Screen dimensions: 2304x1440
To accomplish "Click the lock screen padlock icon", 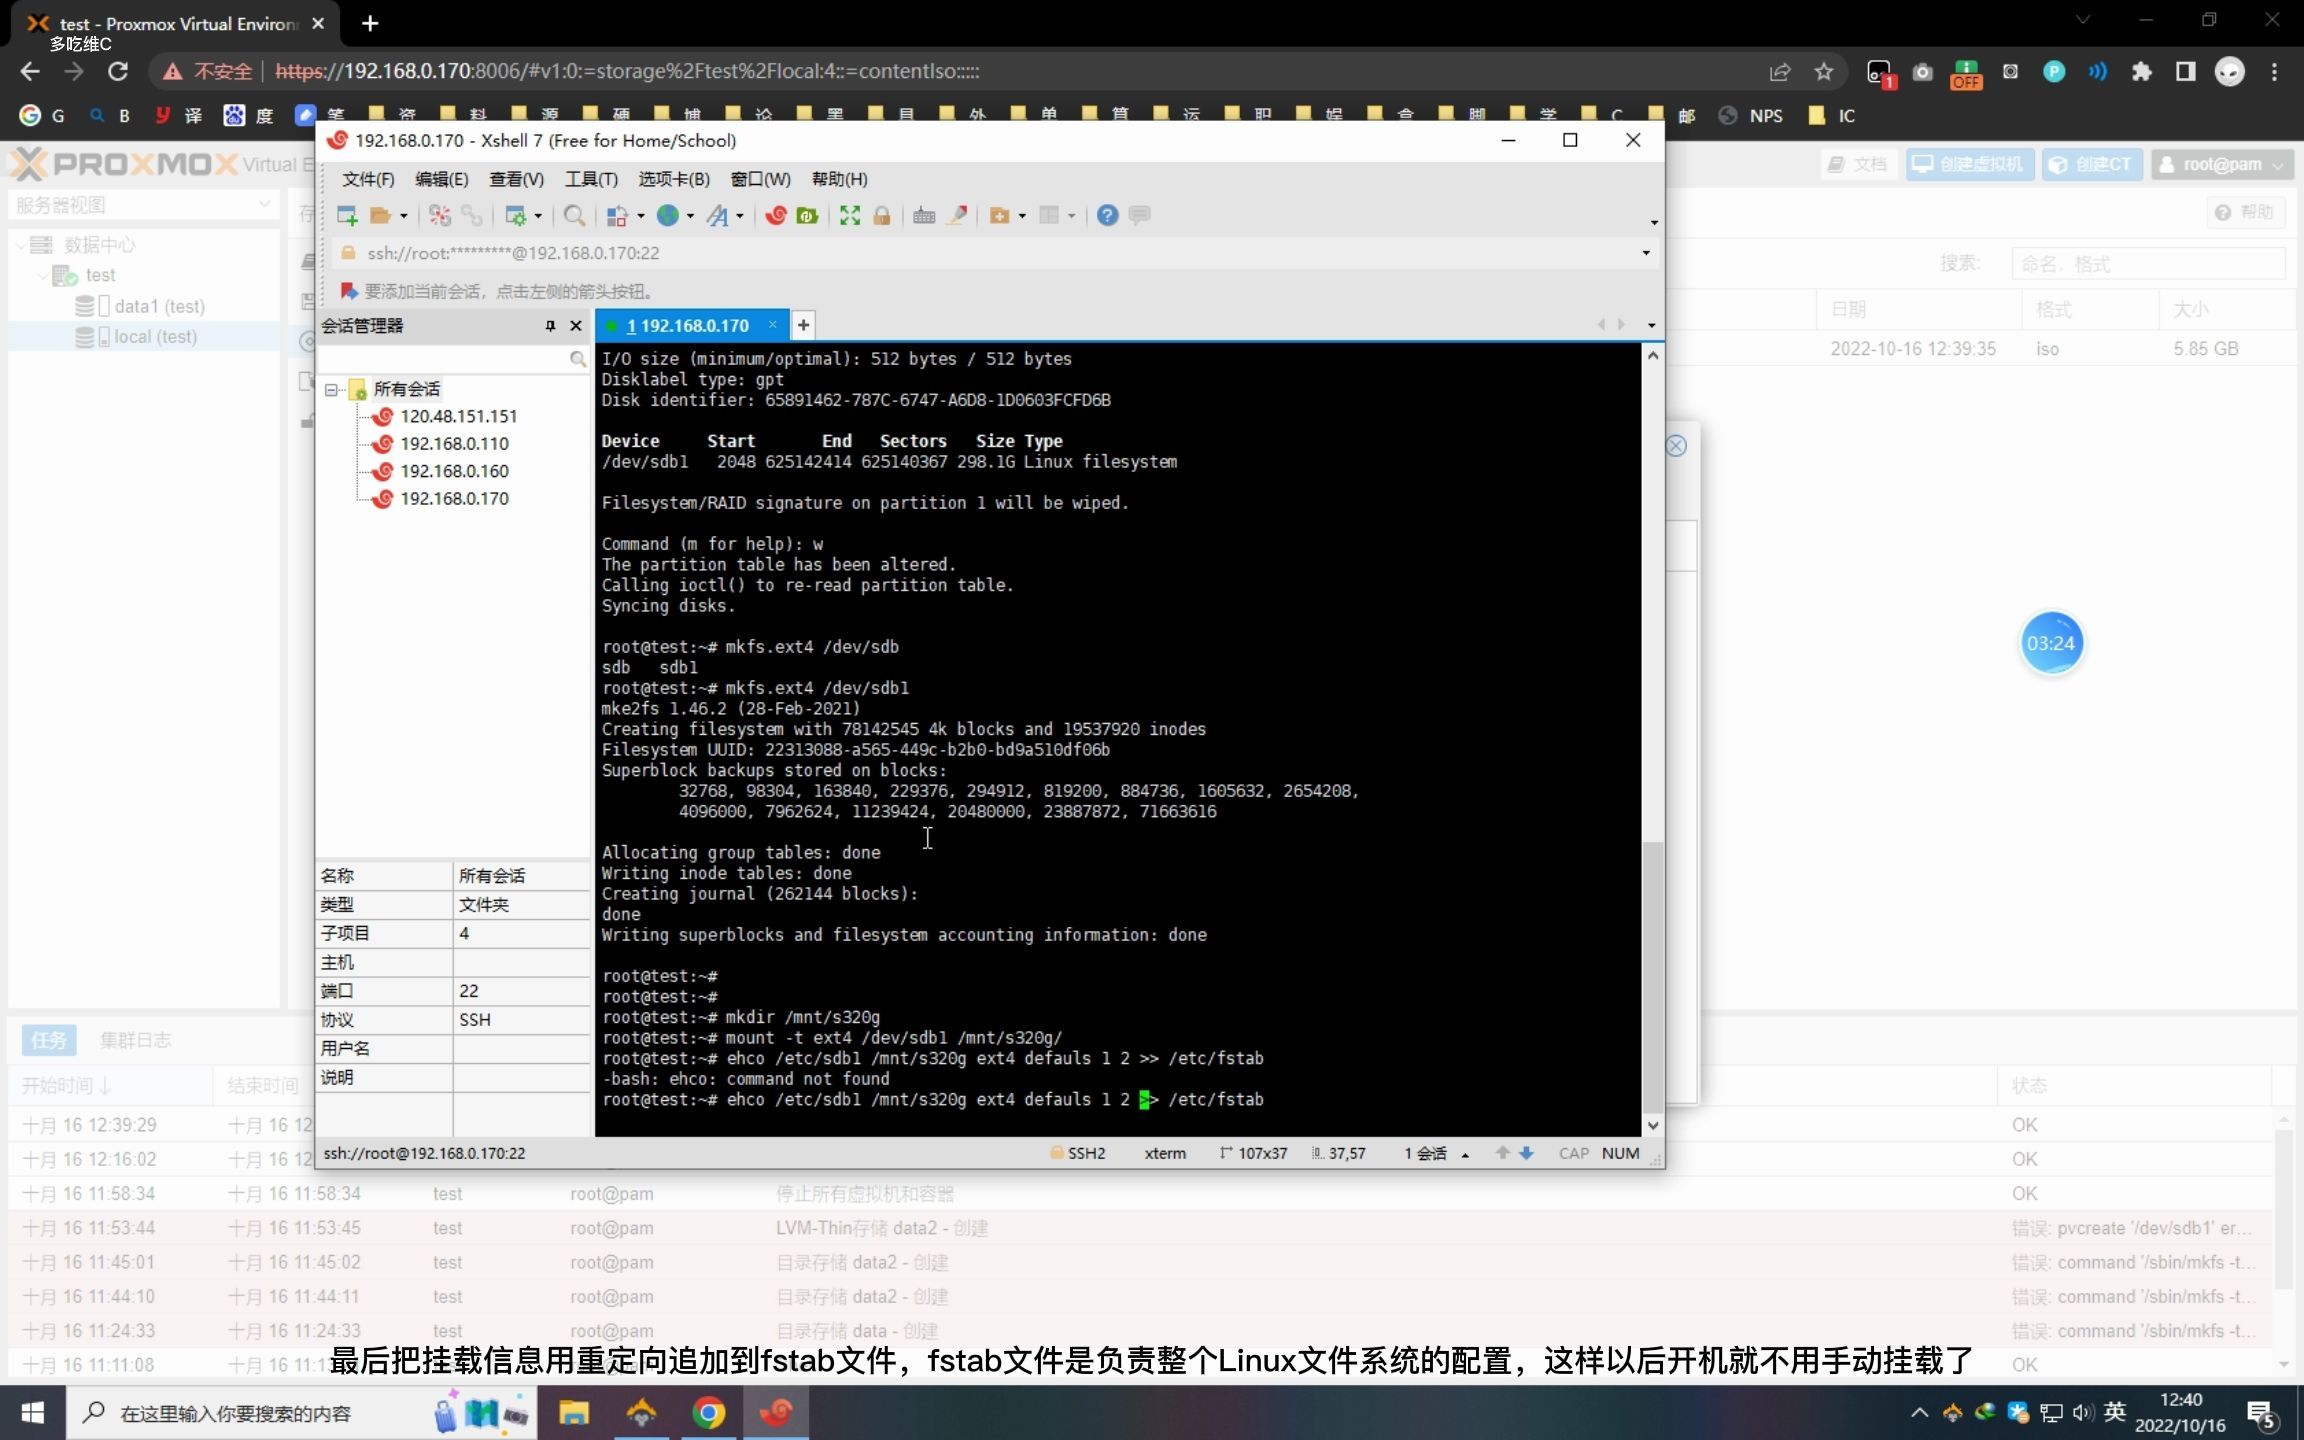I will pos(882,215).
